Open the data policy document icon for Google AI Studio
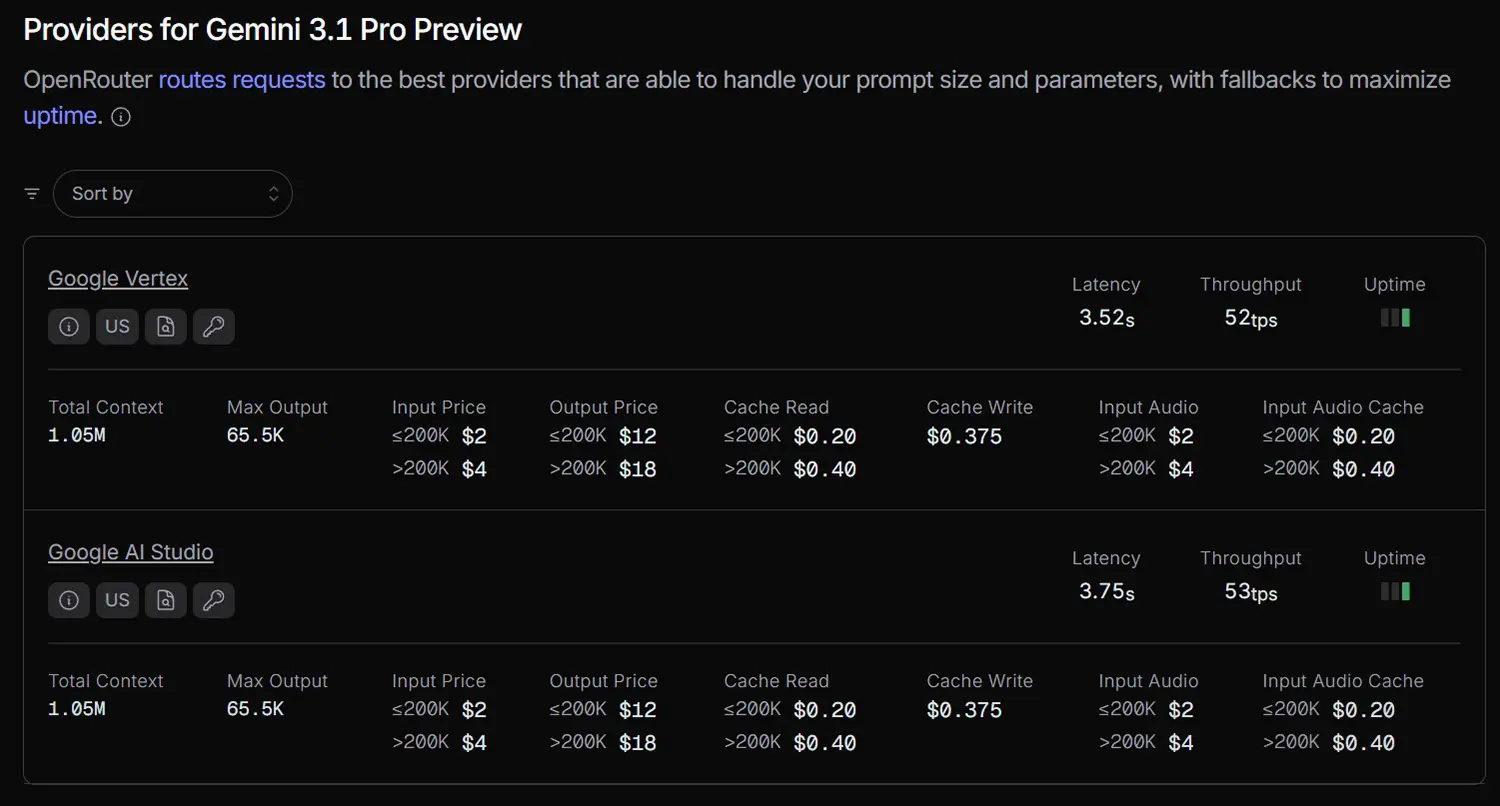Screen dimensions: 1500x806 click(166, 600)
